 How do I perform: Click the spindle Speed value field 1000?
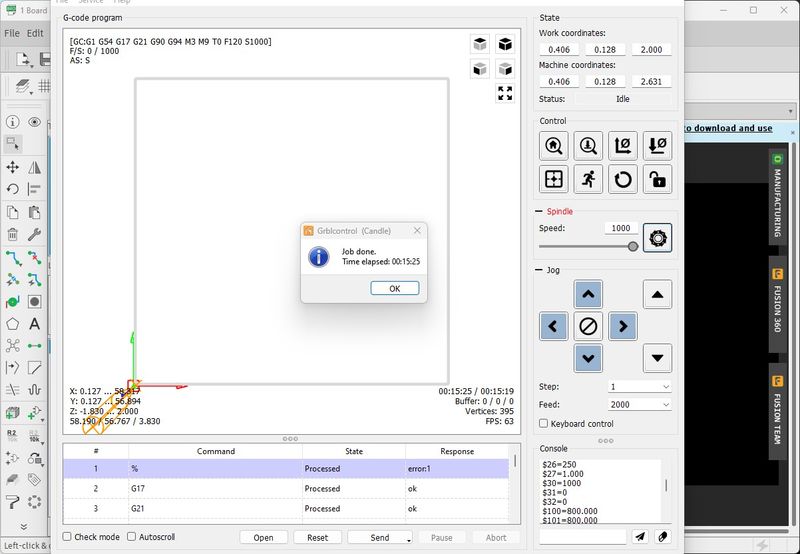[621, 228]
